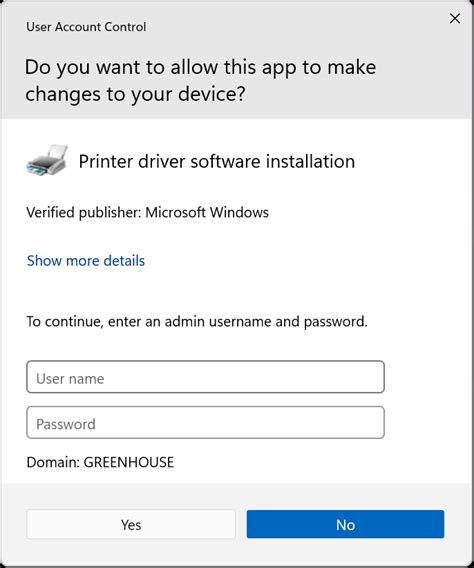This screenshot has height=568, width=474.
Task: Select the Printer driver software installation name
Action: (x=217, y=162)
